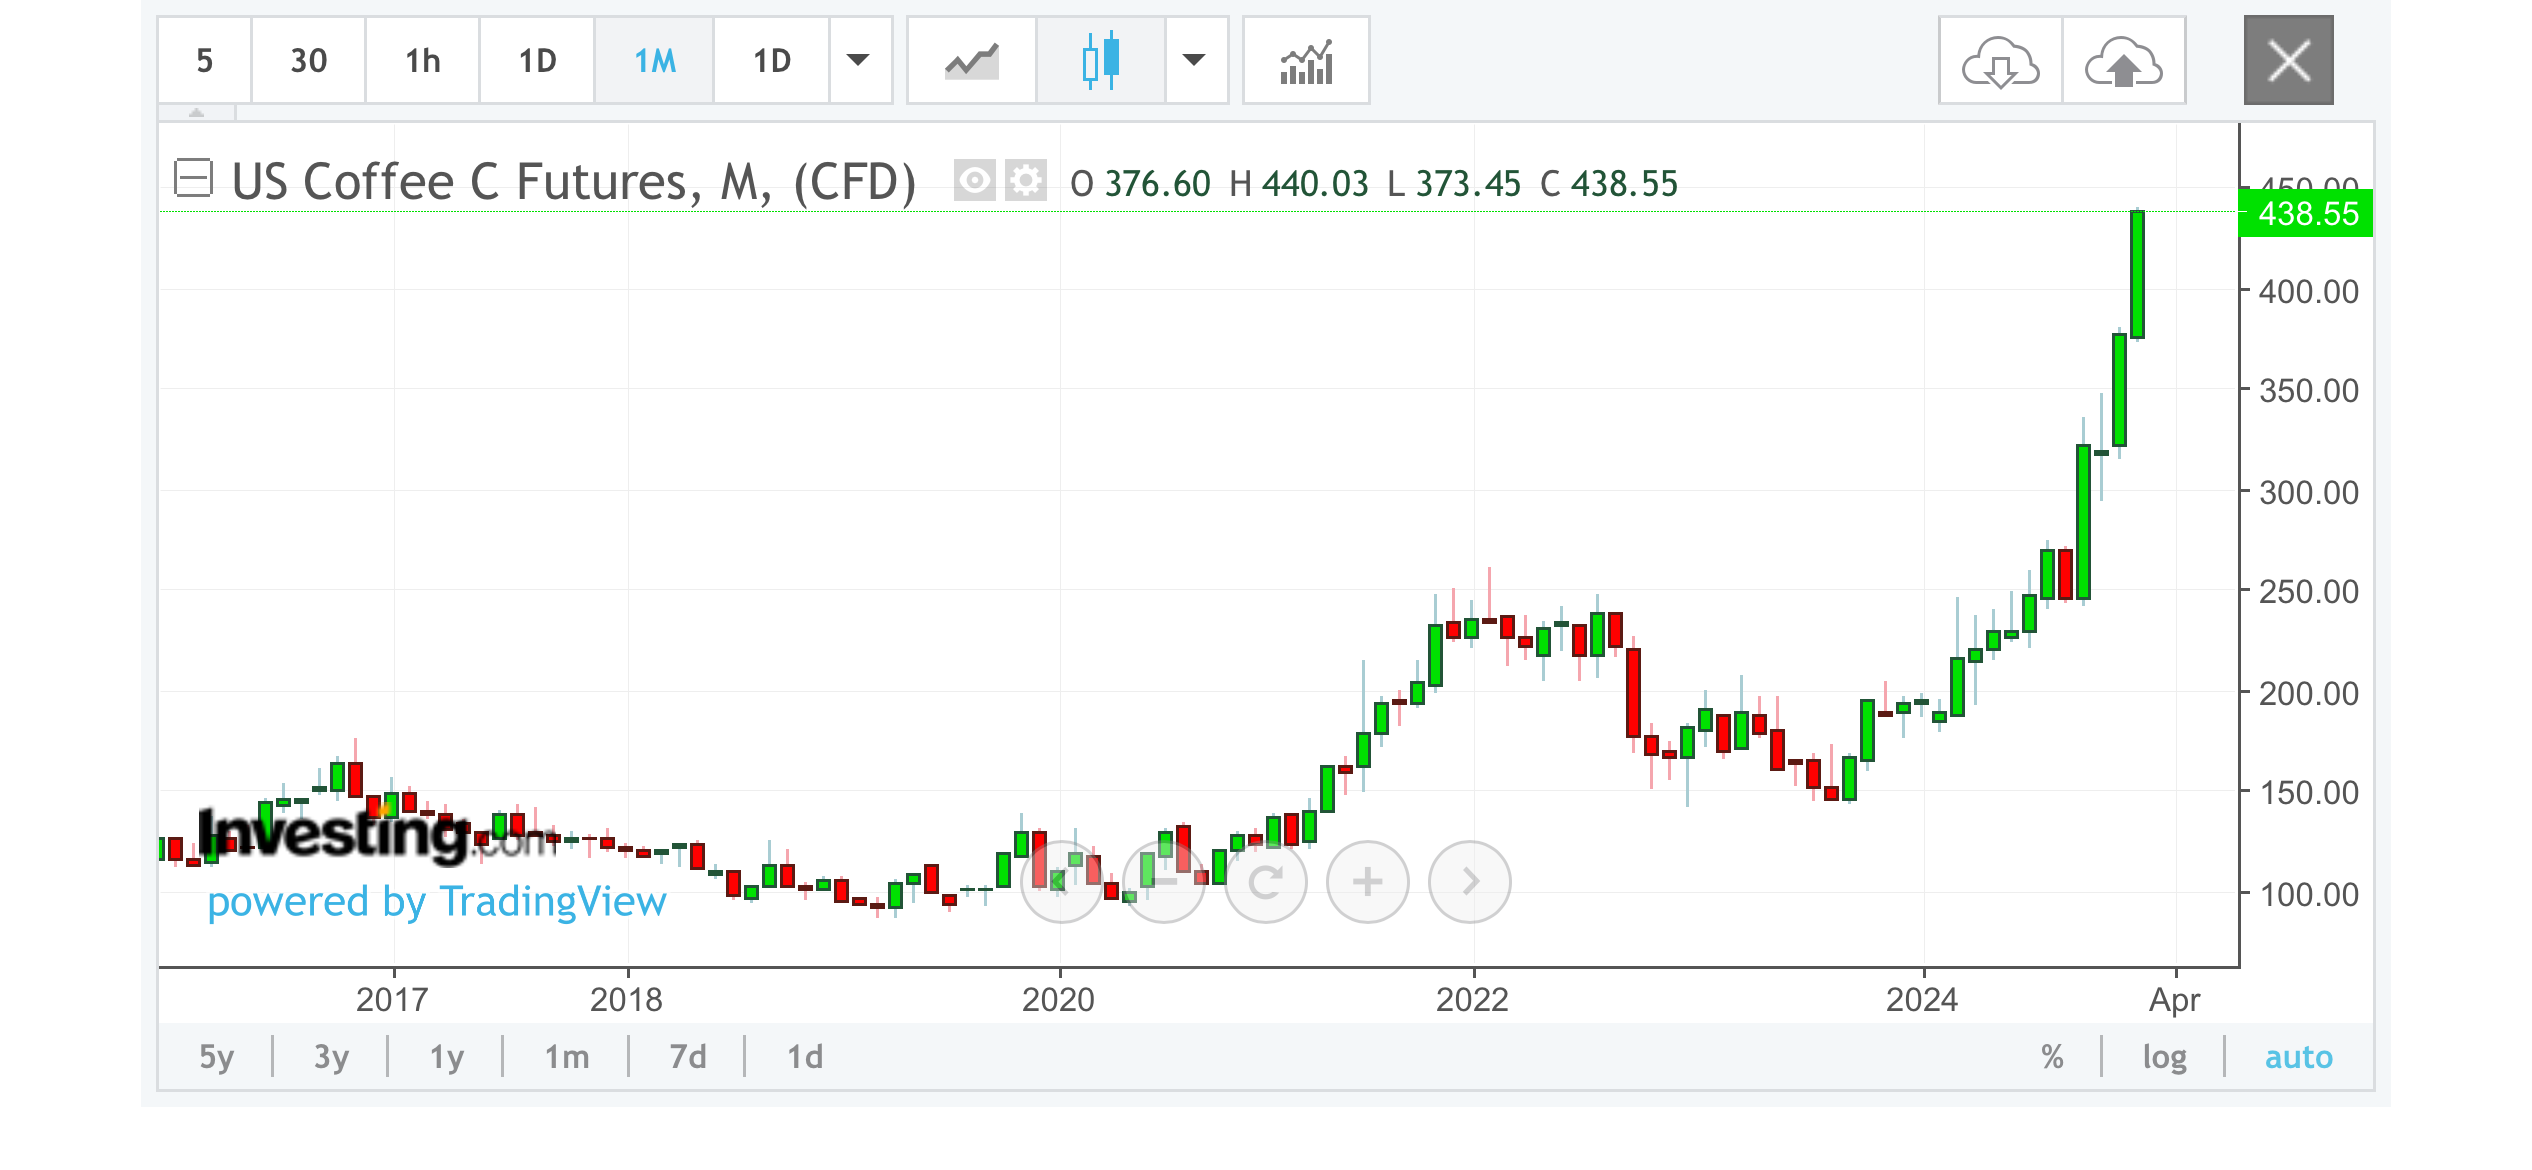2532x1170 pixels.
Task: Open the indicators icon
Action: (x=1306, y=61)
